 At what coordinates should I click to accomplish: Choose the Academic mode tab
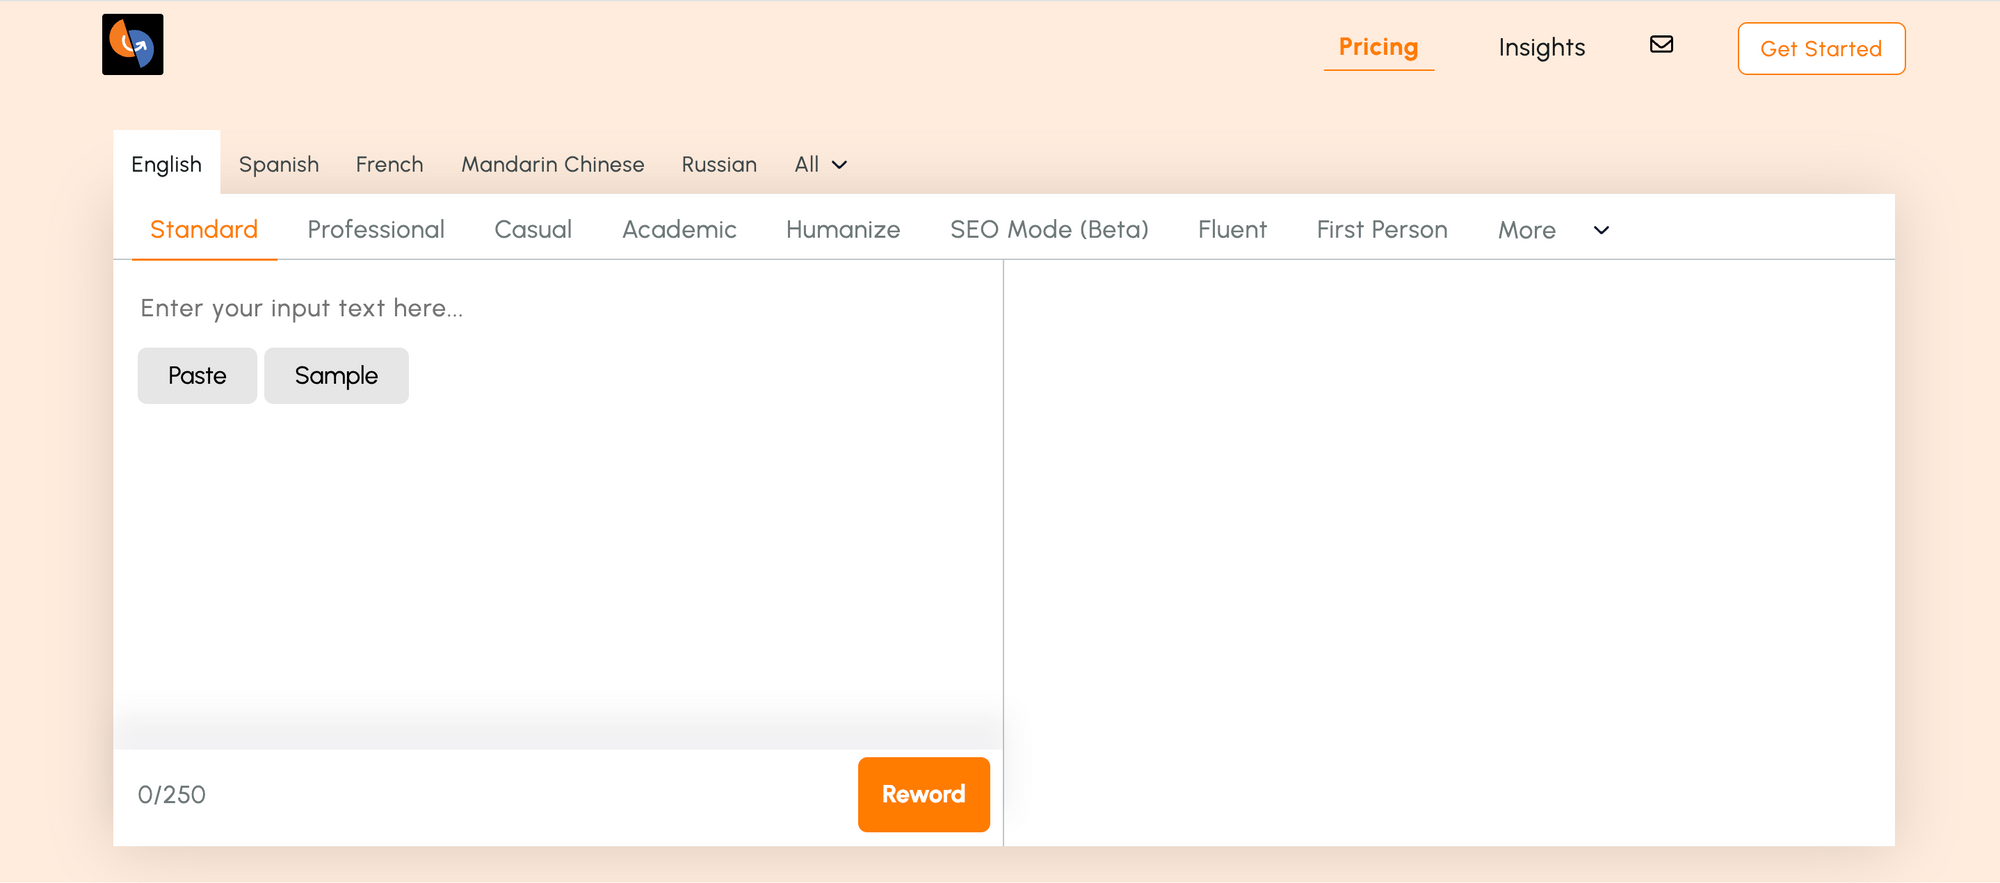pos(679,230)
